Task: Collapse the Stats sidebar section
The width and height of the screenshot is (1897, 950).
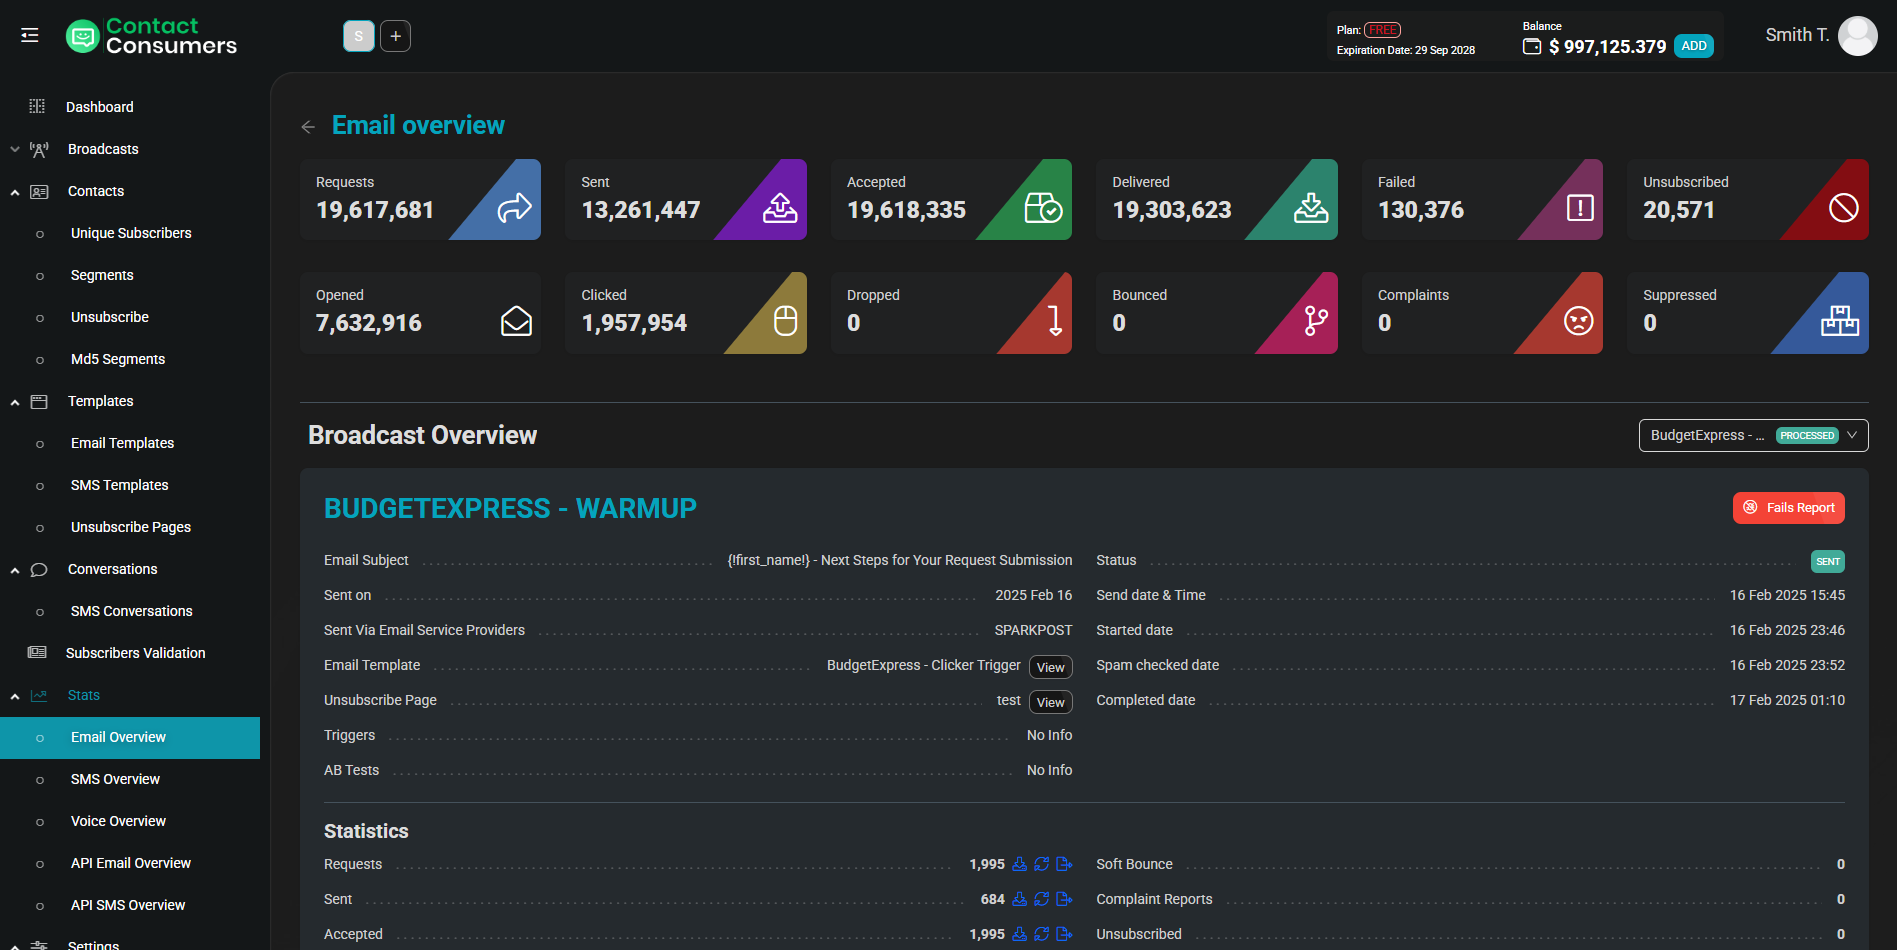Action: [15, 695]
